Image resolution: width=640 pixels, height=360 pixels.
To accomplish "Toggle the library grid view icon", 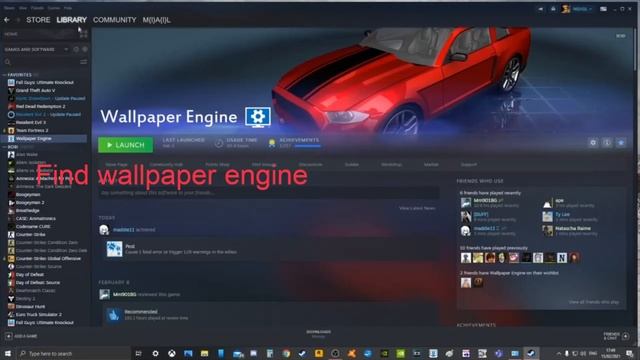I will coord(83,34).
